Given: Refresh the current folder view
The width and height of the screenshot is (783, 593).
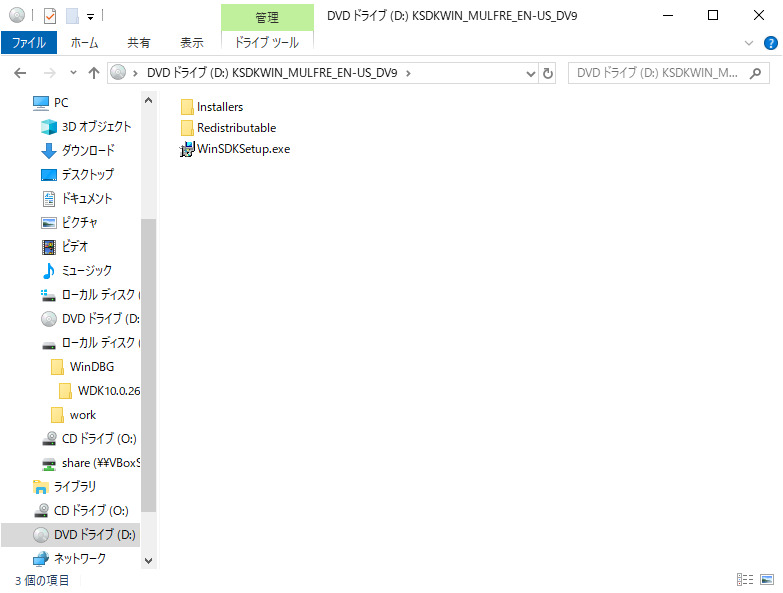Looking at the screenshot, I should coord(548,74).
